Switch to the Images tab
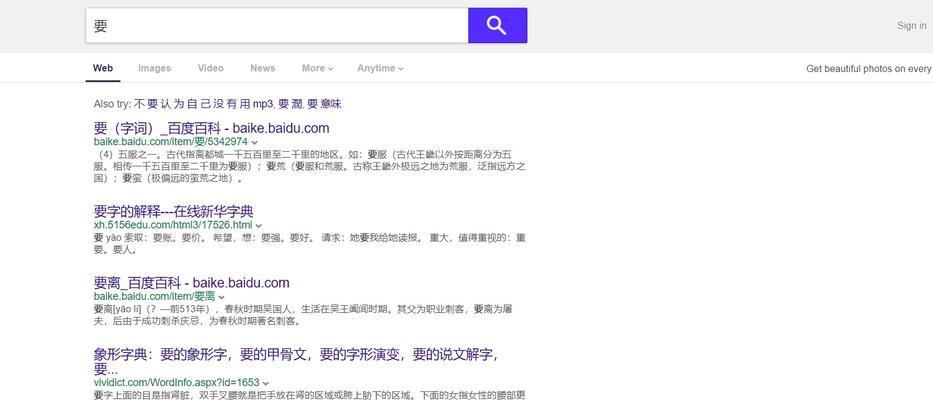 coord(155,68)
